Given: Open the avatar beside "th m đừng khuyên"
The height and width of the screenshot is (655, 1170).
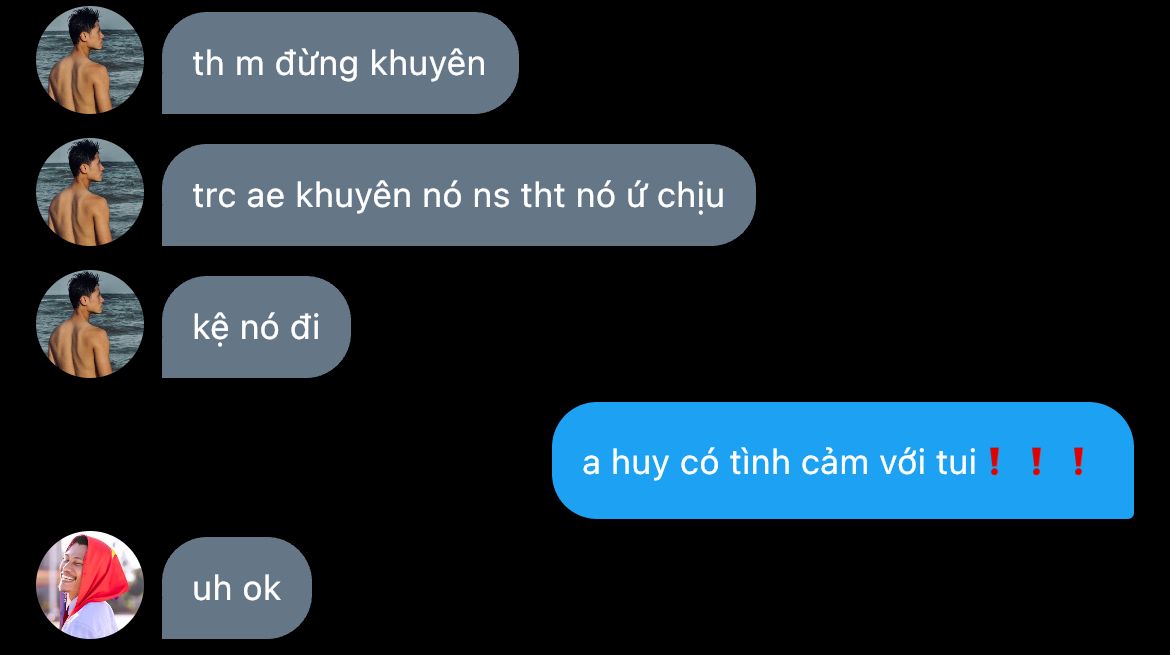Looking at the screenshot, I should pyautogui.click(x=90, y=60).
